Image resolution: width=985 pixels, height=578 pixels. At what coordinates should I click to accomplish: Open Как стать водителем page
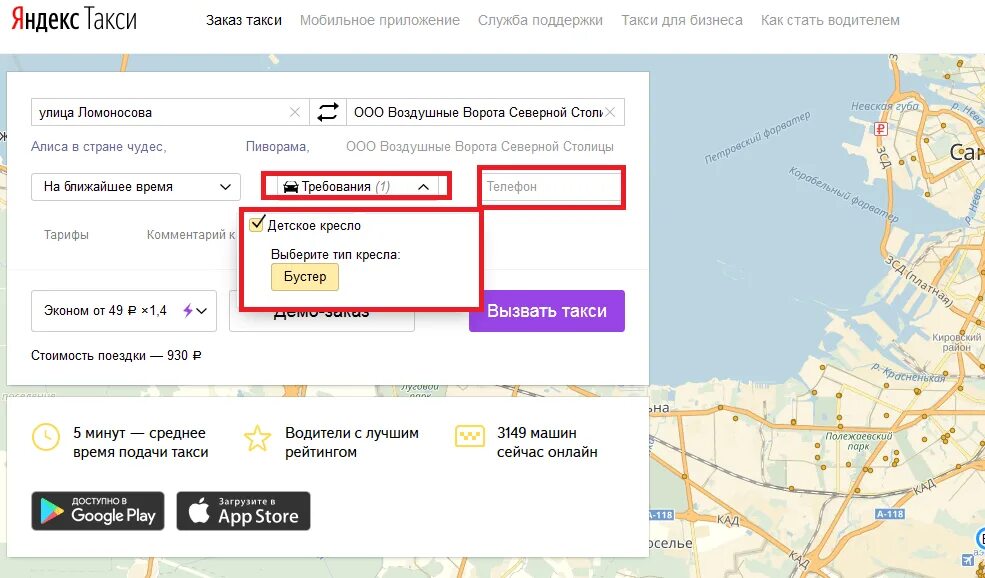(830, 20)
